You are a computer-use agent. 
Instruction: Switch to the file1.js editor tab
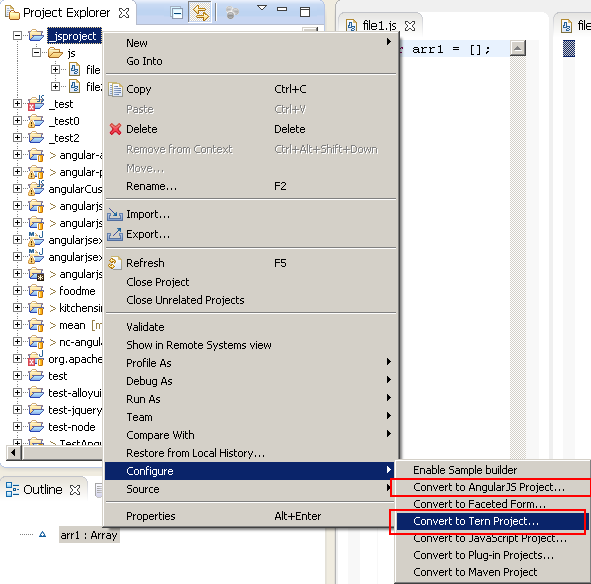point(379,26)
